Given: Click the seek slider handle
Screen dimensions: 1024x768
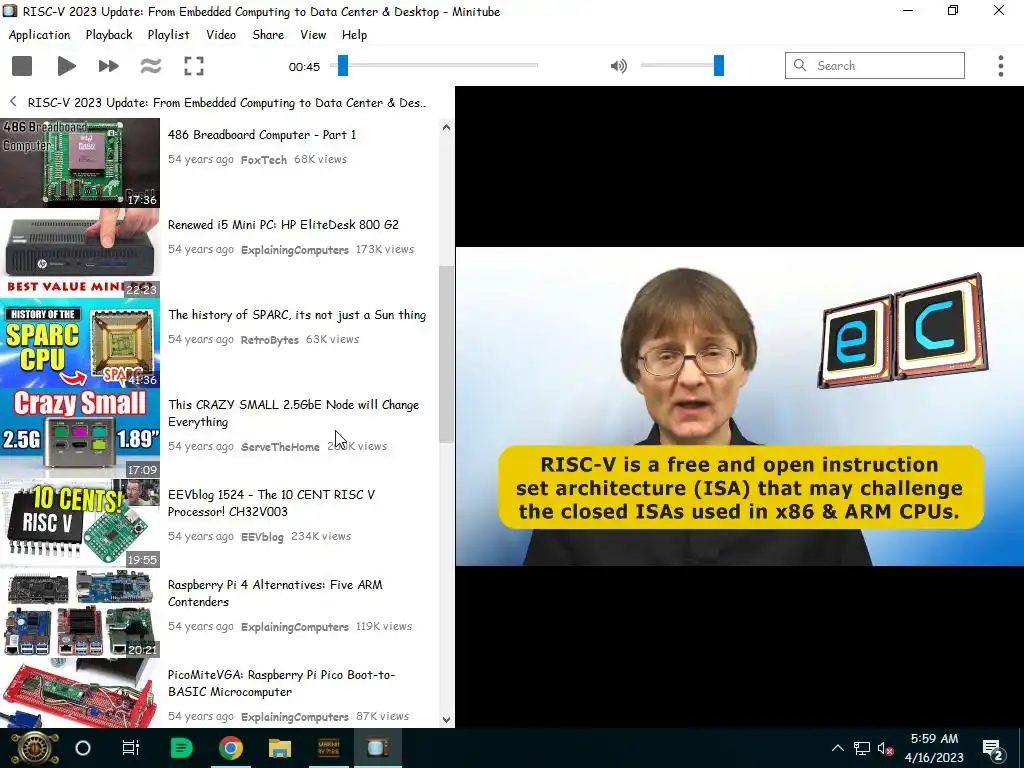Looking at the screenshot, I should coord(343,65).
